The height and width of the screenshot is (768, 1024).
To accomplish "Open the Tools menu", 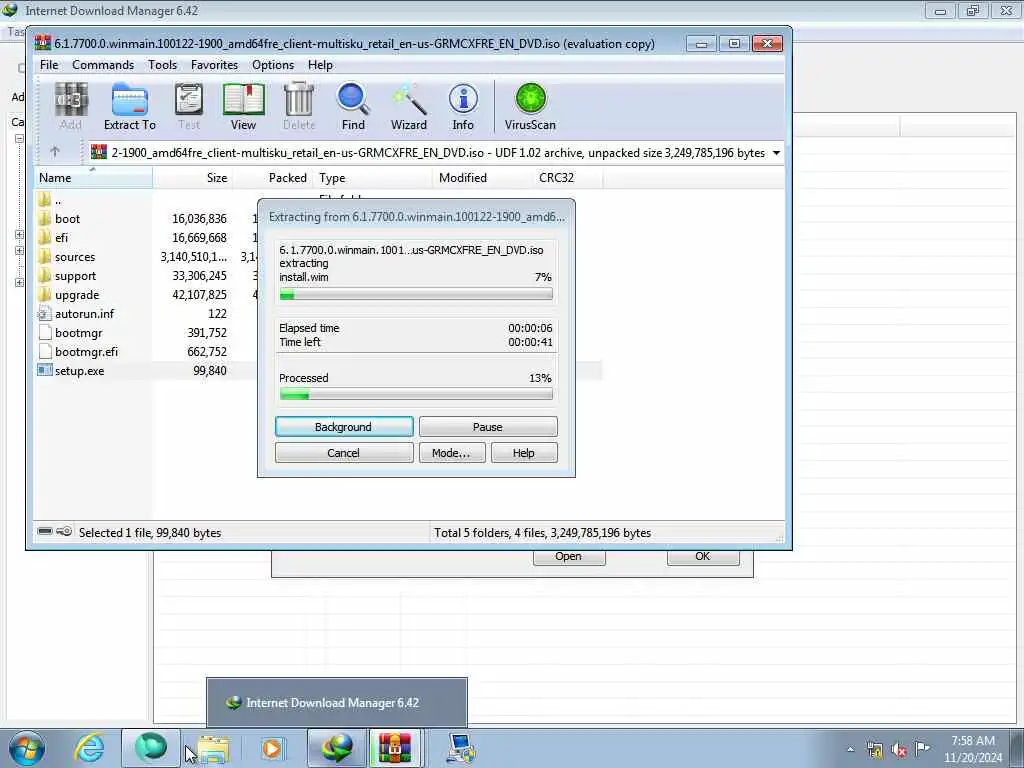I will pyautogui.click(x=162, y=65).
